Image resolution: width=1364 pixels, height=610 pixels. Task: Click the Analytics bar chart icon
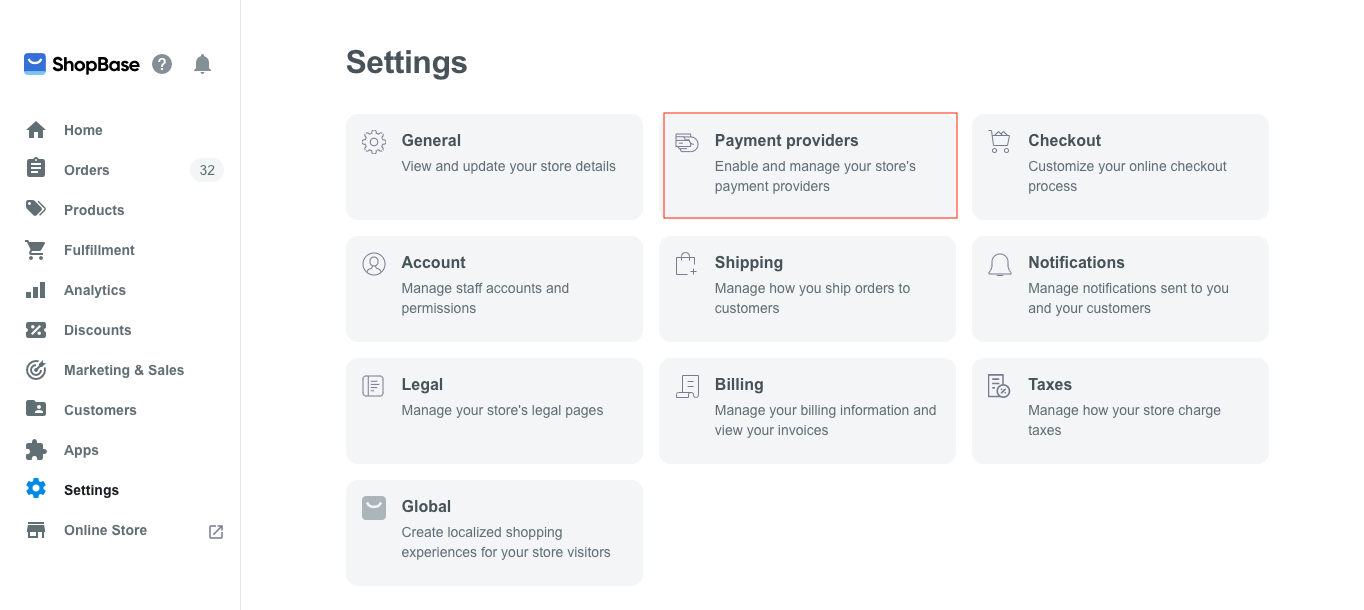coord(36,290)
